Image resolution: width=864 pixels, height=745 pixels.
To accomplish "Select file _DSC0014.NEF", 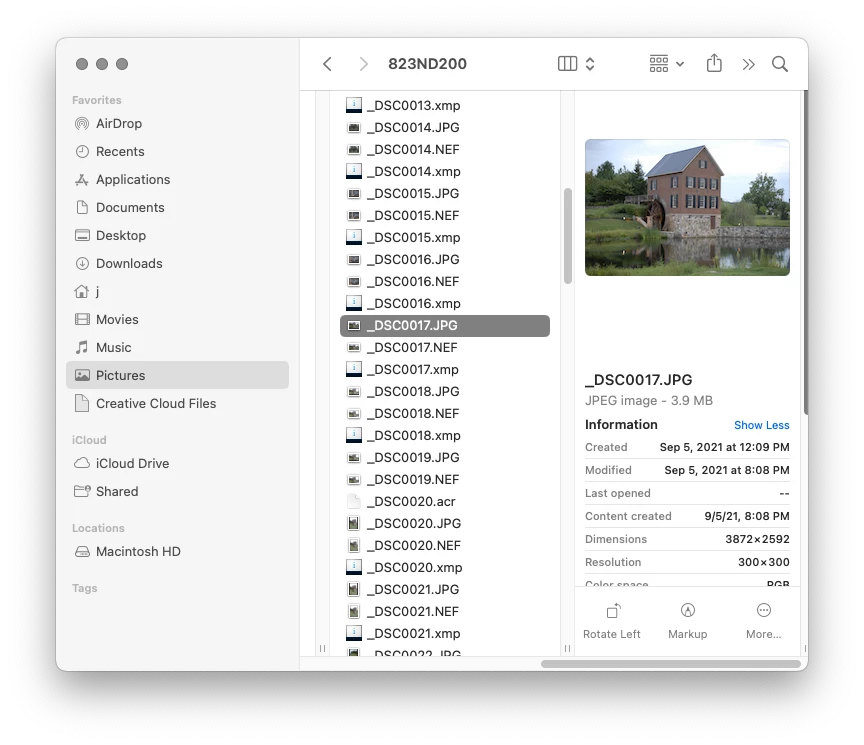I will coord(445,149).
